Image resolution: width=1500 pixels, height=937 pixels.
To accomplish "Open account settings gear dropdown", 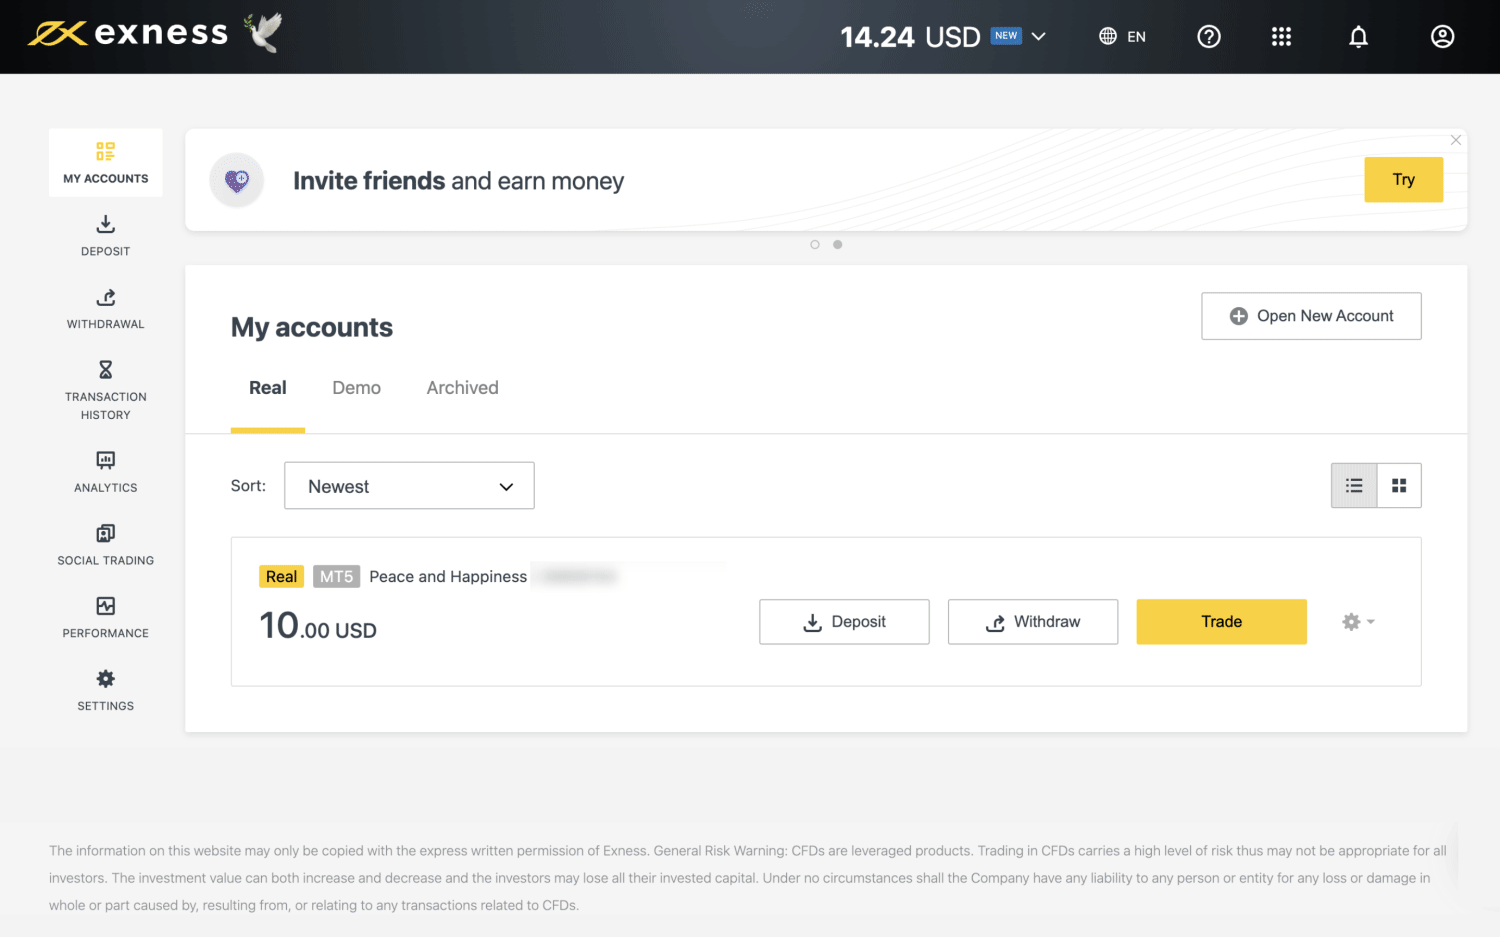I will pos(1357,622).
